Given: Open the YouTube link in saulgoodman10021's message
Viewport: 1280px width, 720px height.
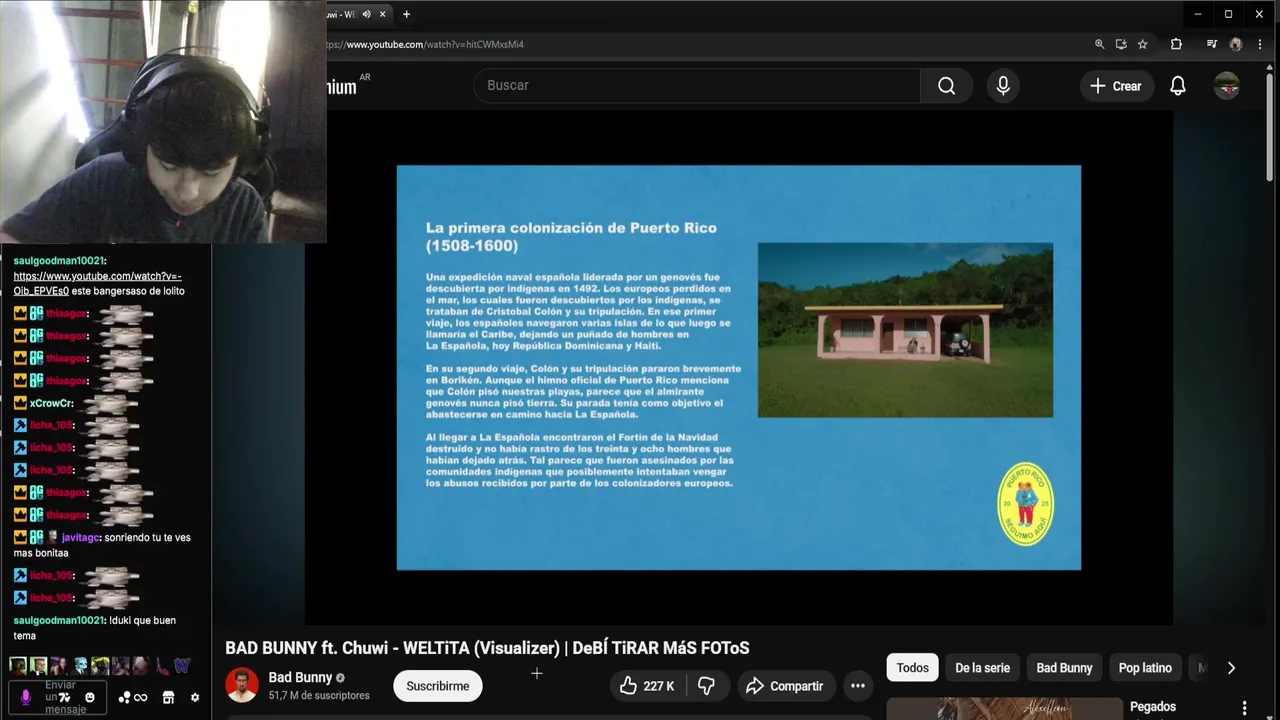Looking at the screenshot, I should coord(97,283).
